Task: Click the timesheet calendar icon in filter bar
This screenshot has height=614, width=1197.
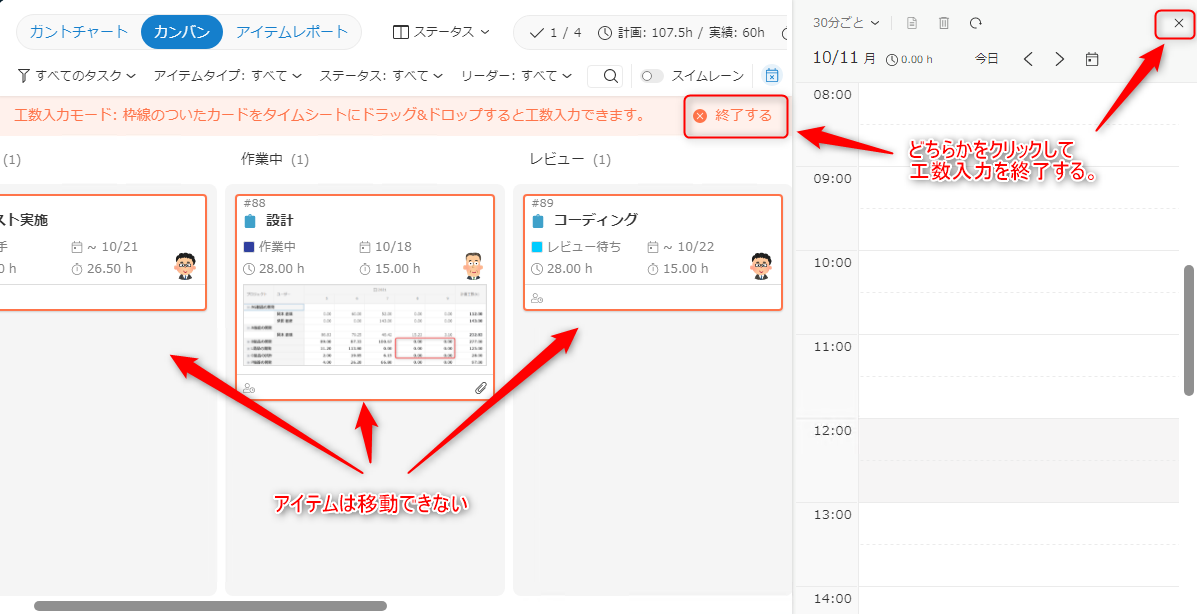Action: [x=771, y=76]
